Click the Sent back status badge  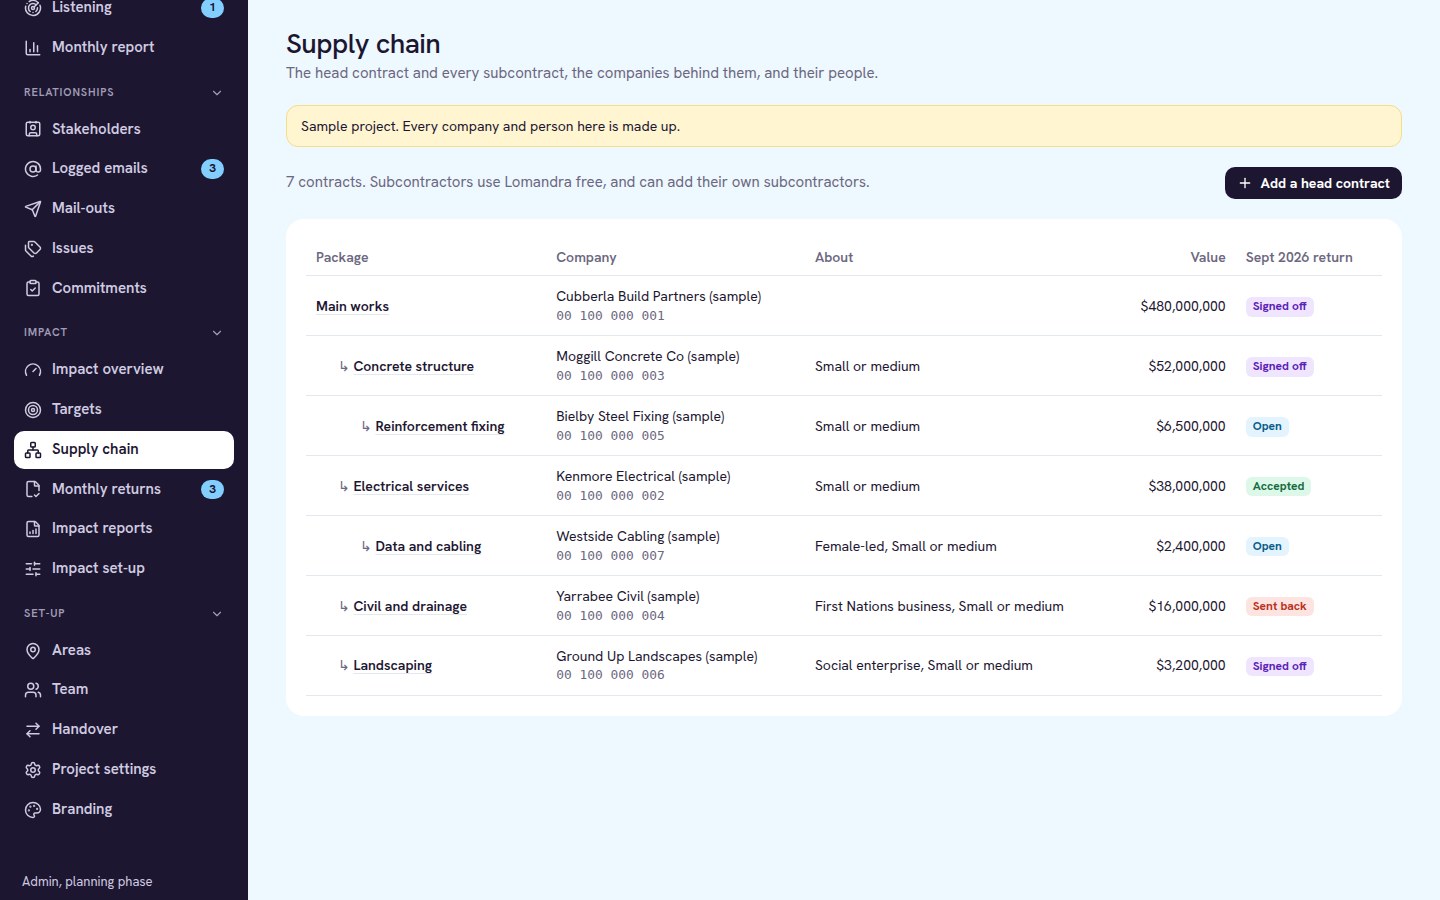(x=1279, y=606)
